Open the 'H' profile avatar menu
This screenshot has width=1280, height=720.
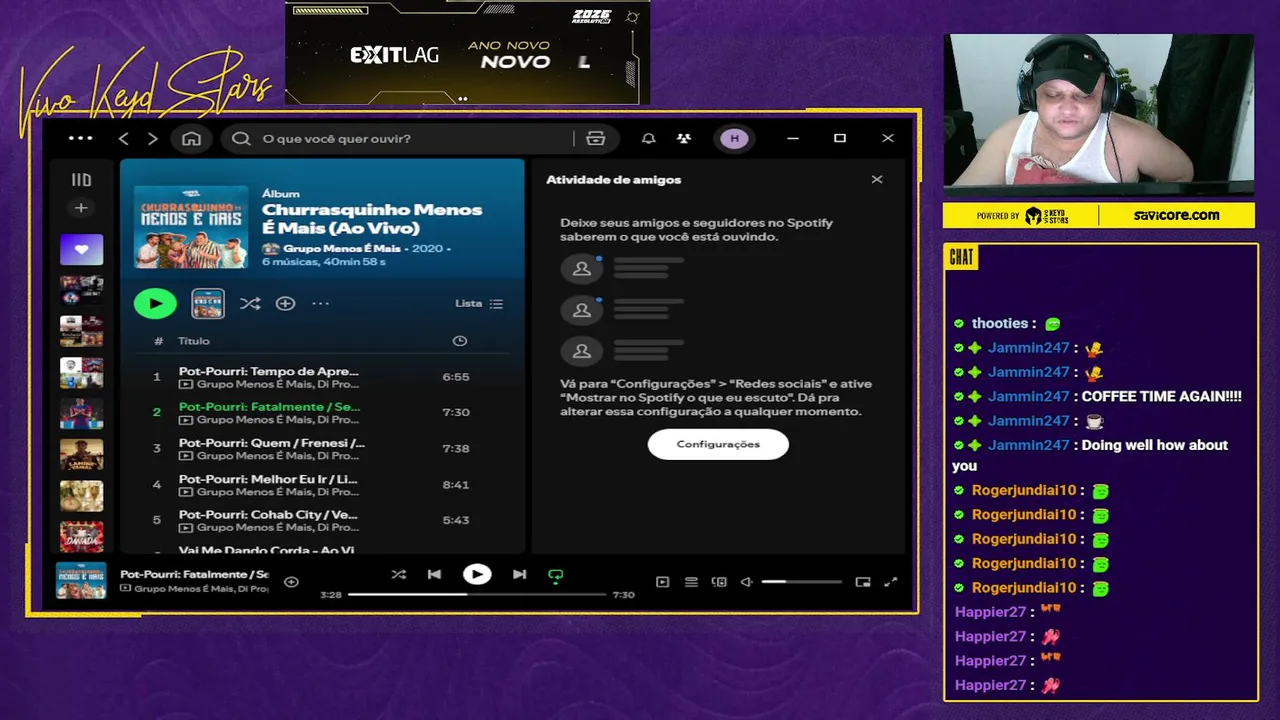[734, 138]
